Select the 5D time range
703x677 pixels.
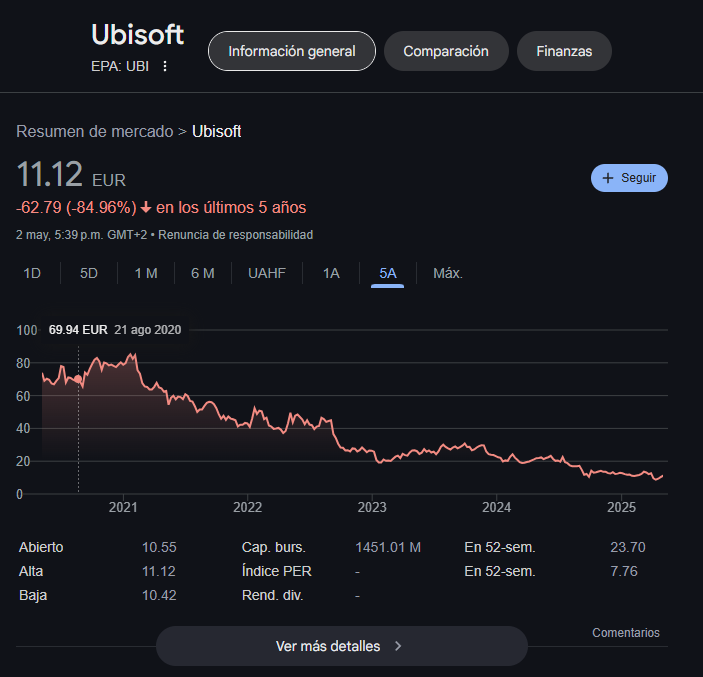89,273
